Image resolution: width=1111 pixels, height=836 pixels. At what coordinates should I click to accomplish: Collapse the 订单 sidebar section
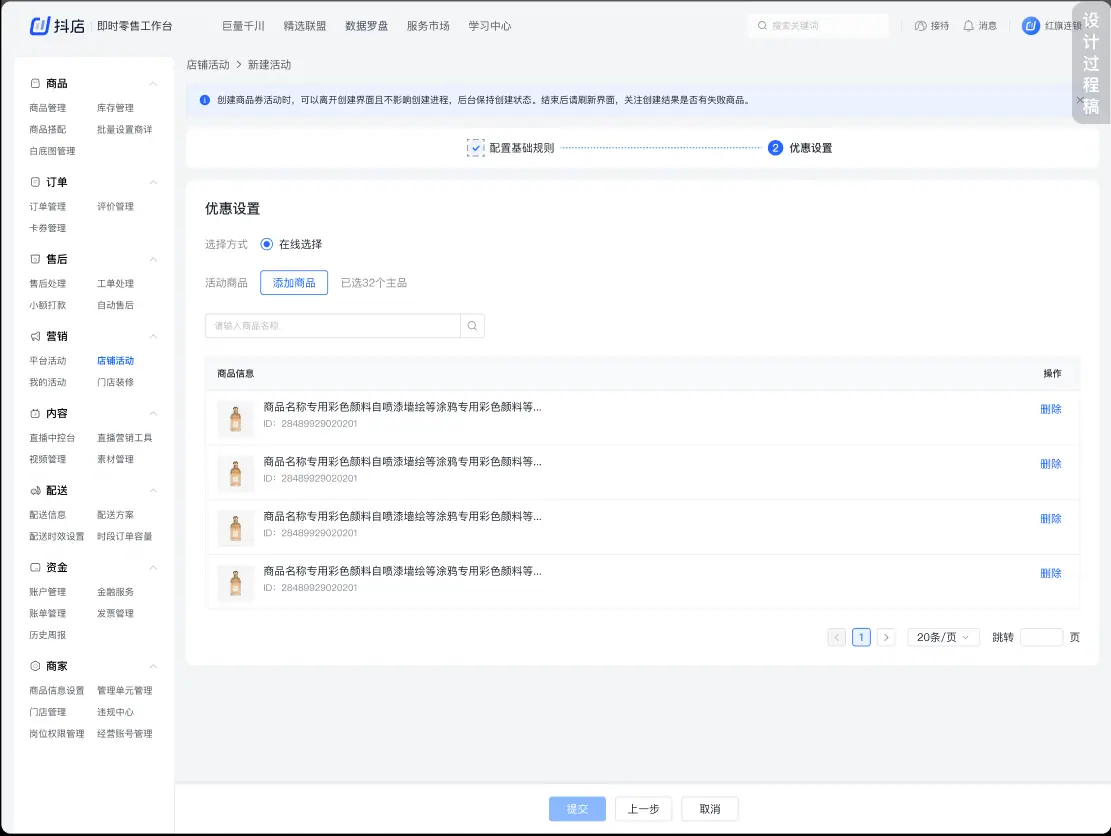click(x=153, y=183)
